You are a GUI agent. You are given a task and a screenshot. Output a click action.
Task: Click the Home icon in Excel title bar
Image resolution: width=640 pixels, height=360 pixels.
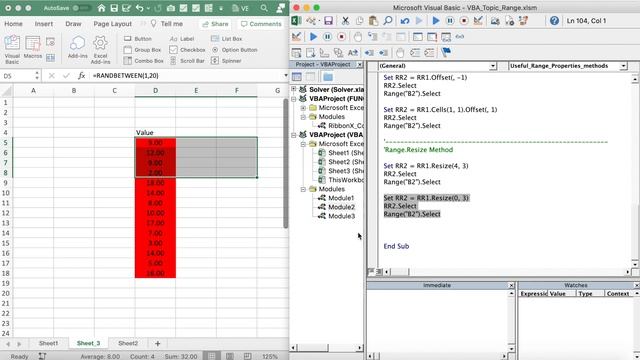pos(101,8)
